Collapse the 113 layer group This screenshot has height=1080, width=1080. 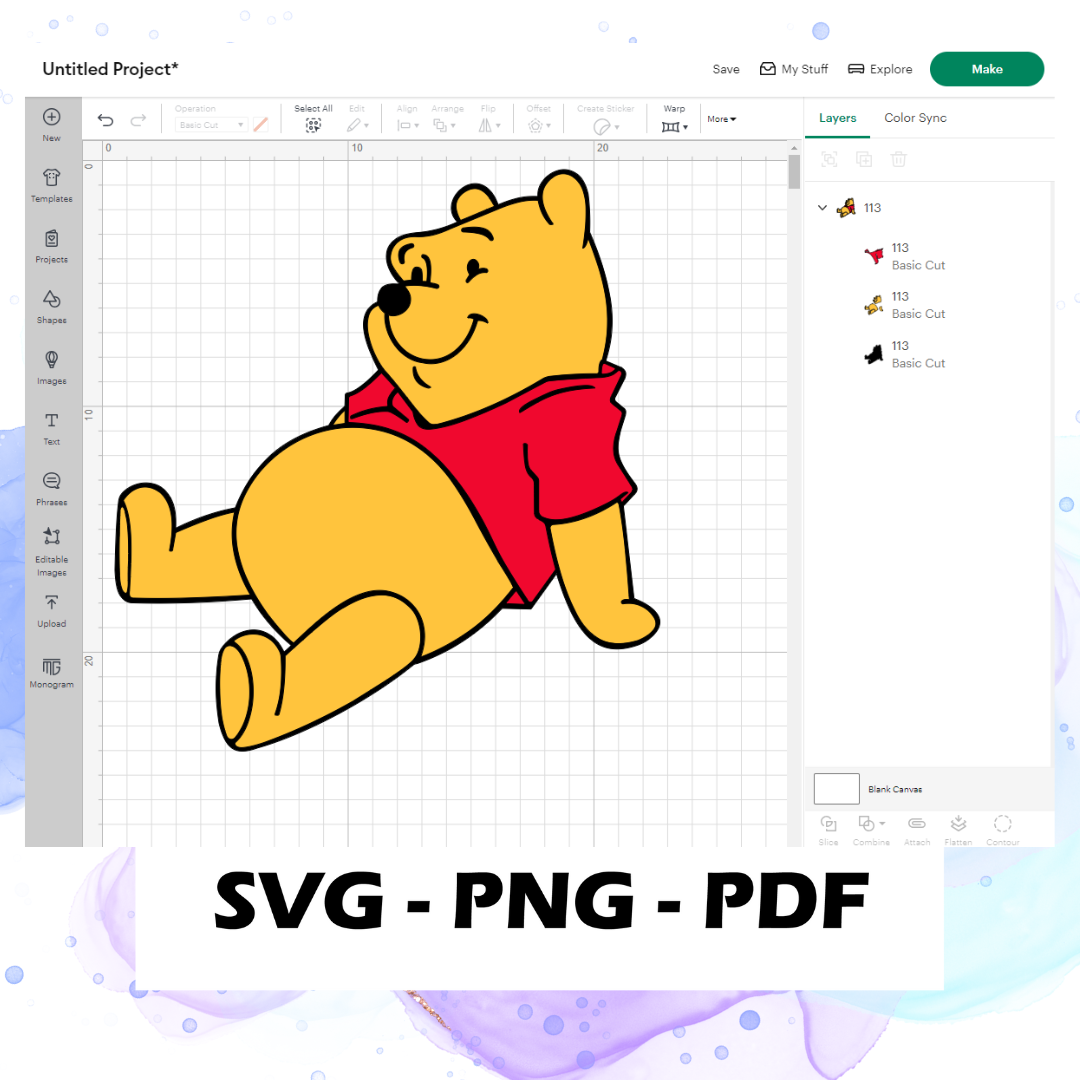point(822,207)
